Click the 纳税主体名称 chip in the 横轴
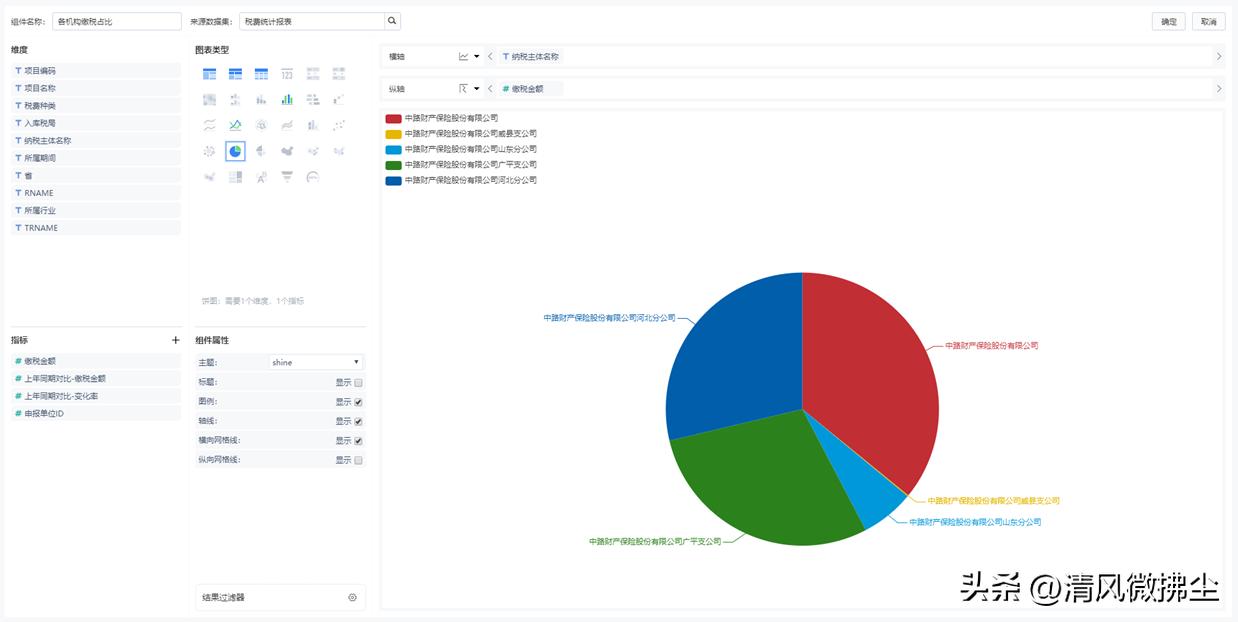The width and height of the screenshot is (1238, 622). pos(531,57)
